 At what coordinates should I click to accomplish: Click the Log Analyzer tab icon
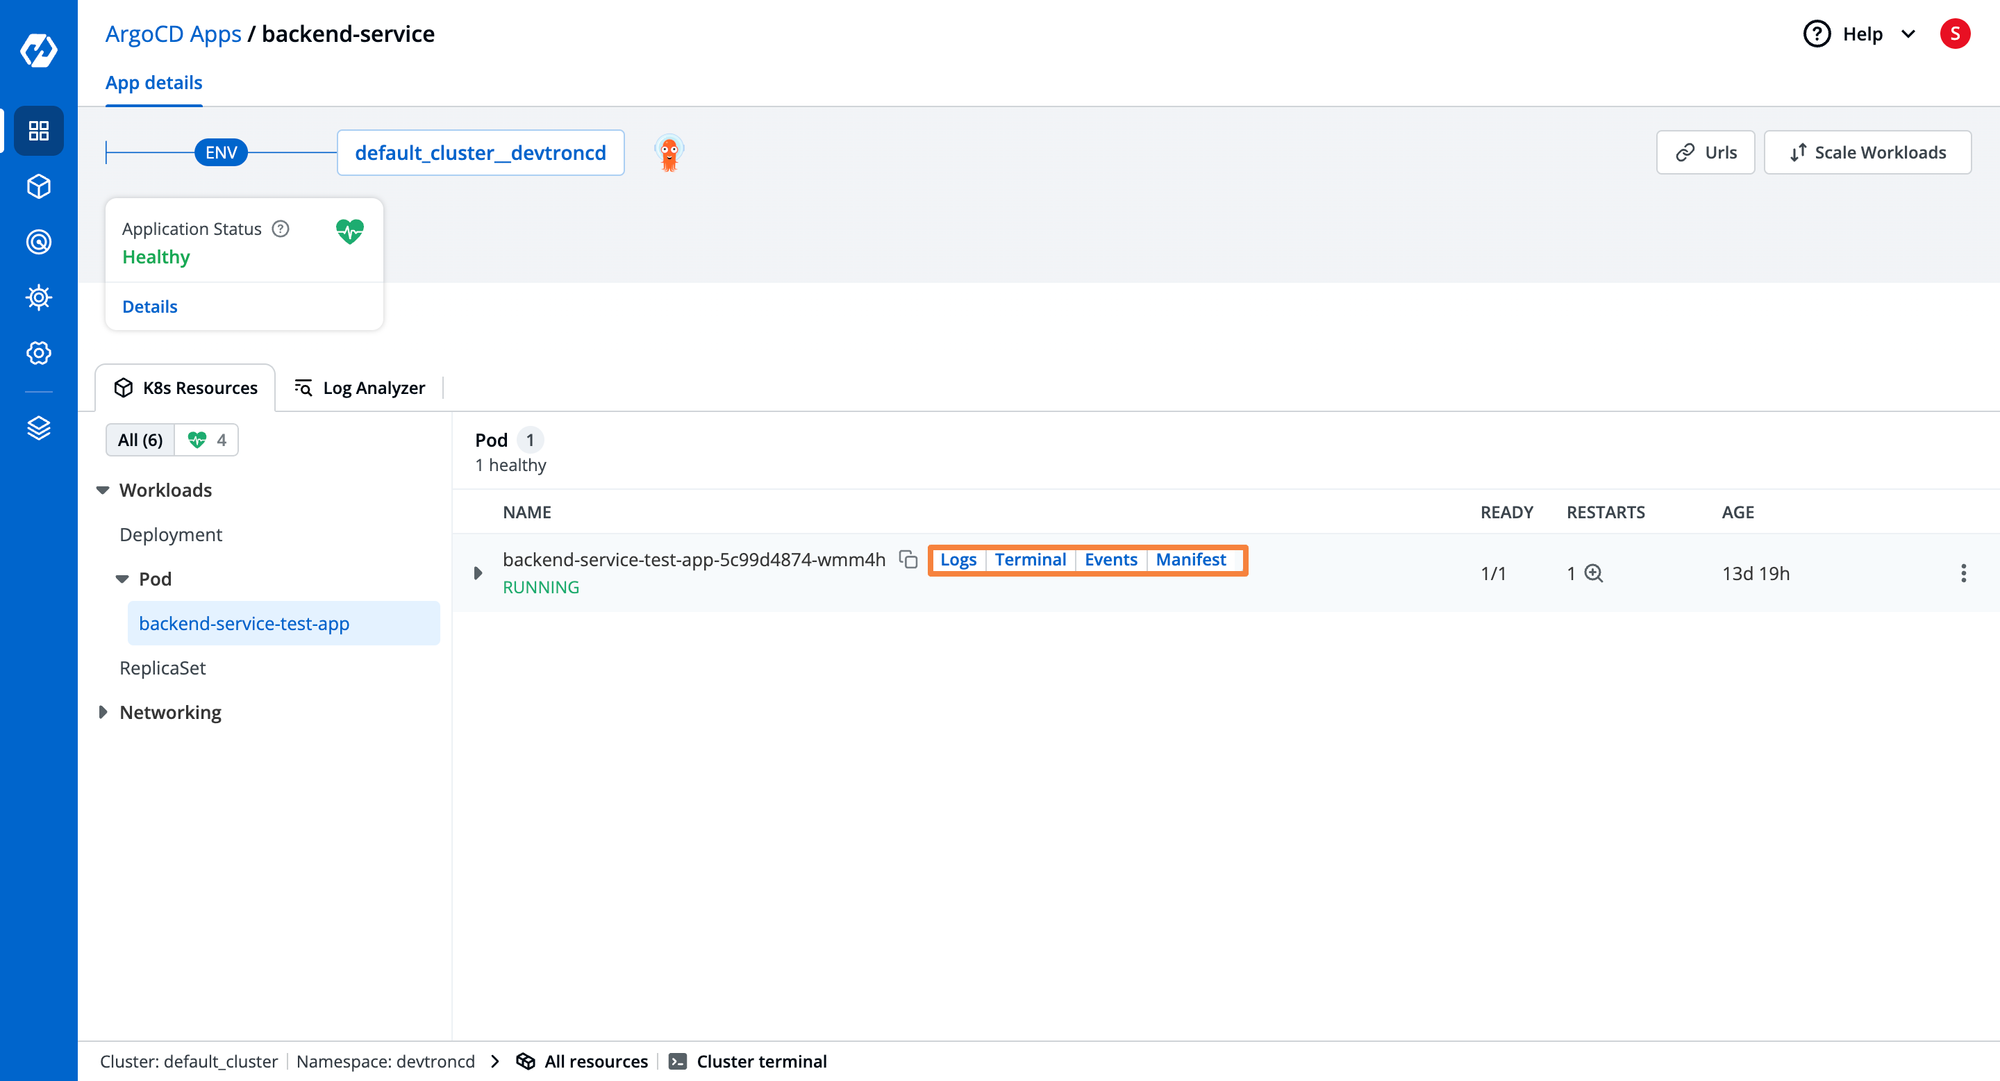coord(305,387)
